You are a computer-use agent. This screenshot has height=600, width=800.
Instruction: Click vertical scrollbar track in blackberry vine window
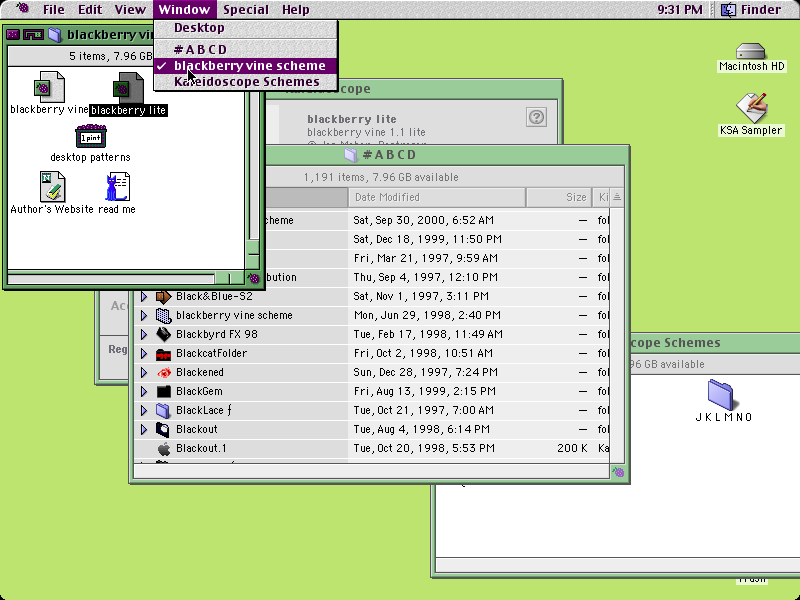[x=254, y=163]
